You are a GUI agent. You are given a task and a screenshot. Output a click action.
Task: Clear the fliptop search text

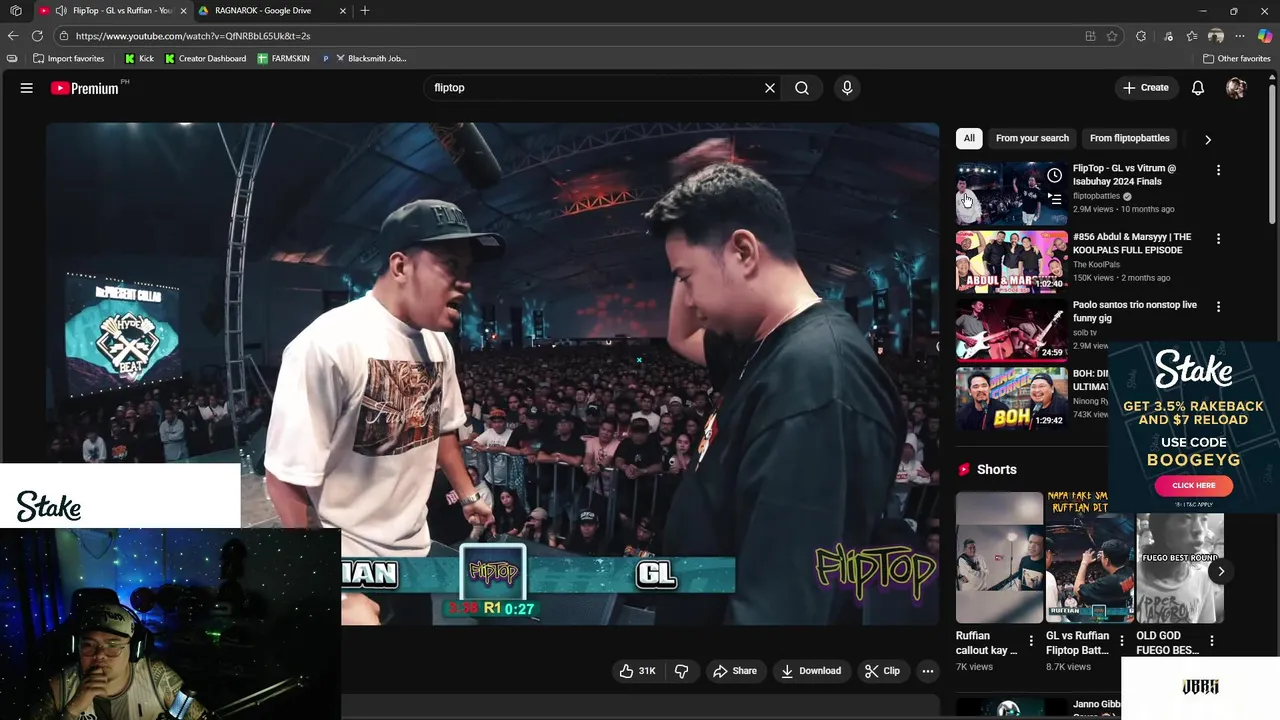tap(770, 88)
